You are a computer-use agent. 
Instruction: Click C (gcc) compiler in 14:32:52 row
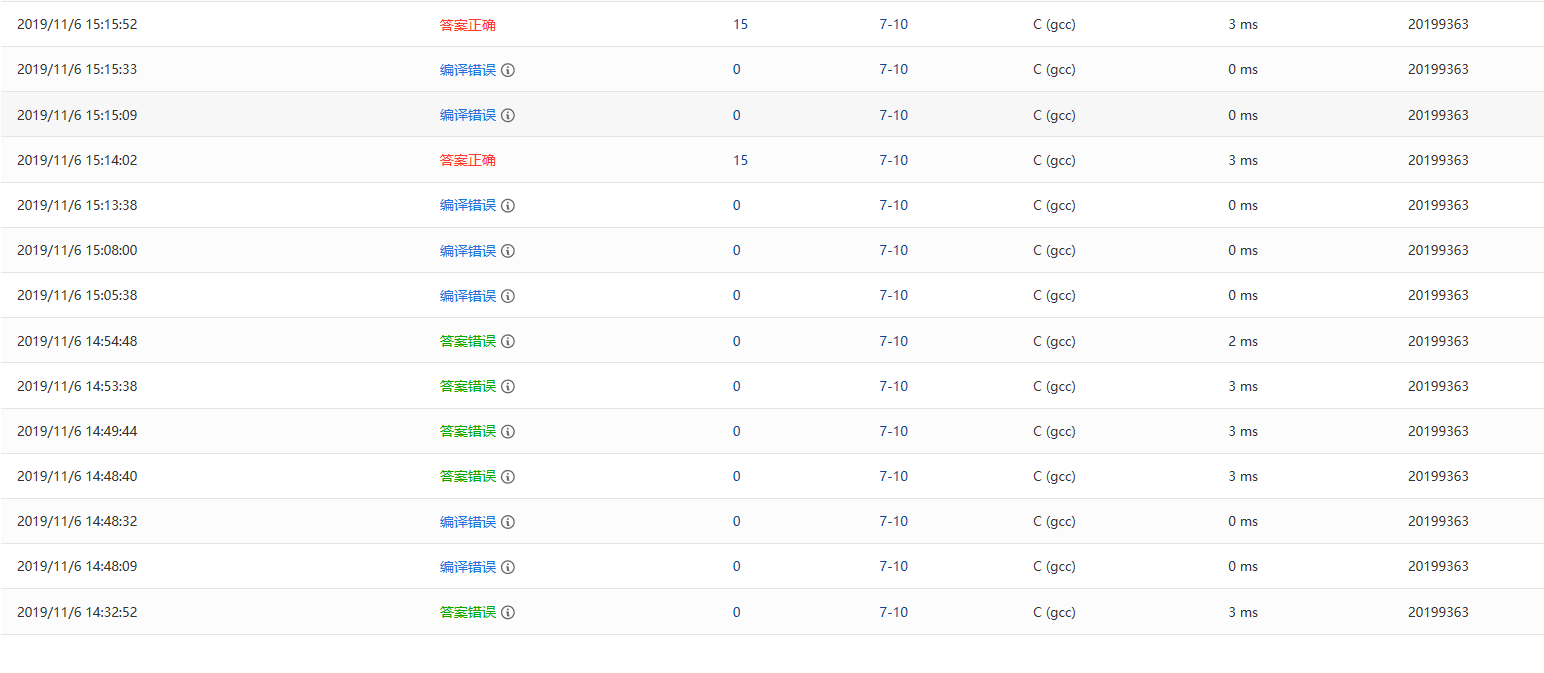1054,612
